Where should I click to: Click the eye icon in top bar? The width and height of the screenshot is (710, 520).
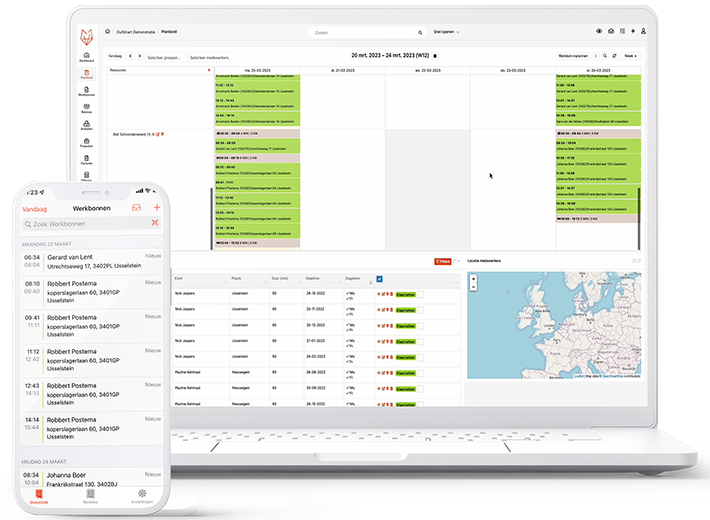pyautogui.click(x=599, y=31)
